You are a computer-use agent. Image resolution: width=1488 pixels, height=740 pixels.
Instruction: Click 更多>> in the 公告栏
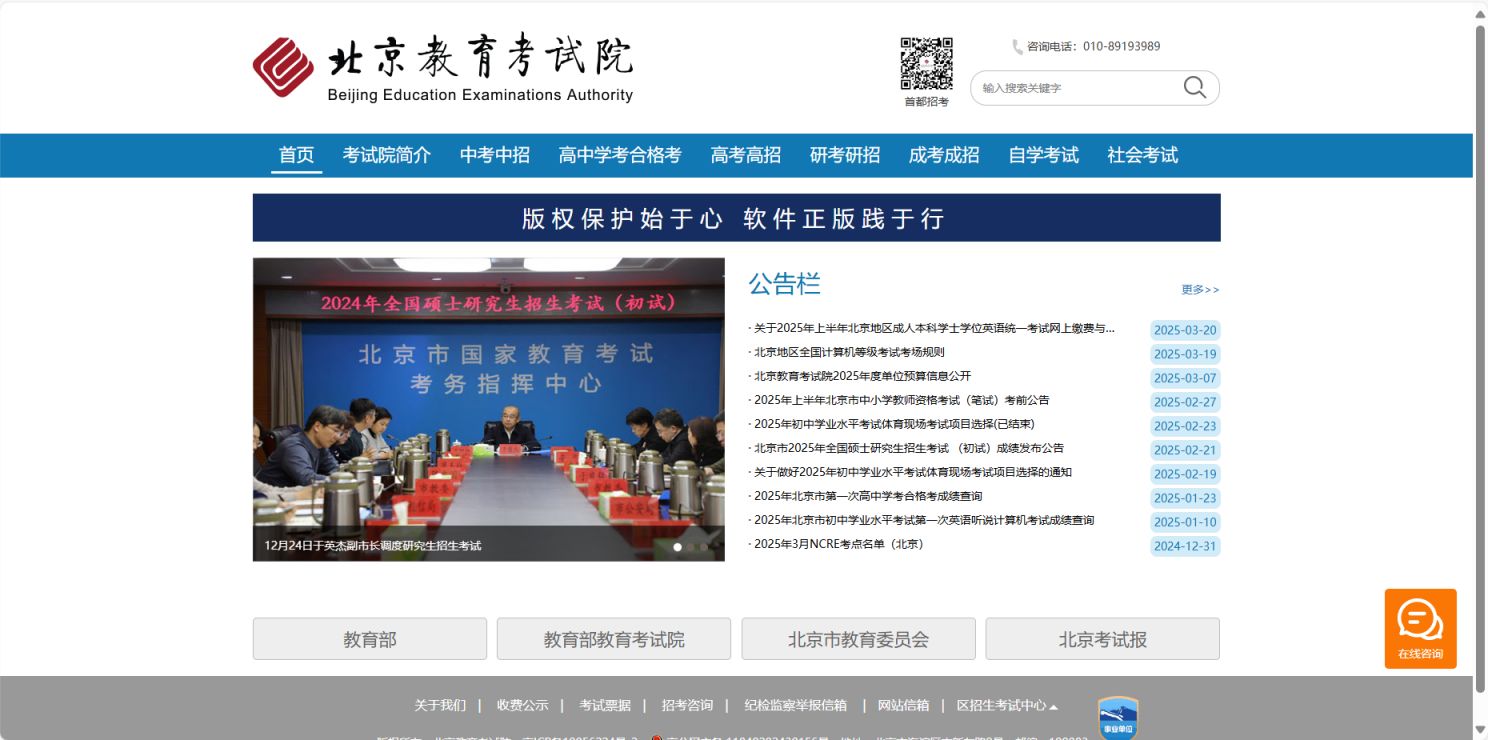pyautogui.click(x=1200, y=290)
